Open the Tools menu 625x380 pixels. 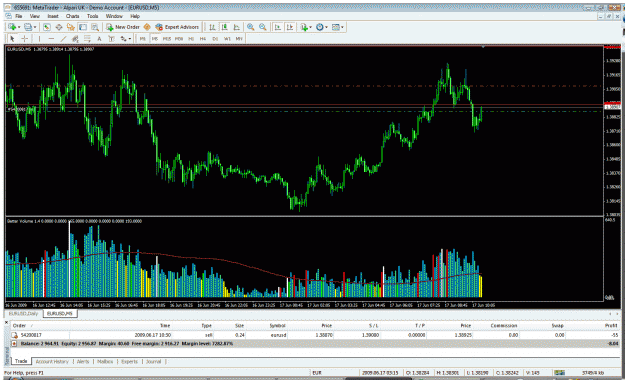pos(92,16)
